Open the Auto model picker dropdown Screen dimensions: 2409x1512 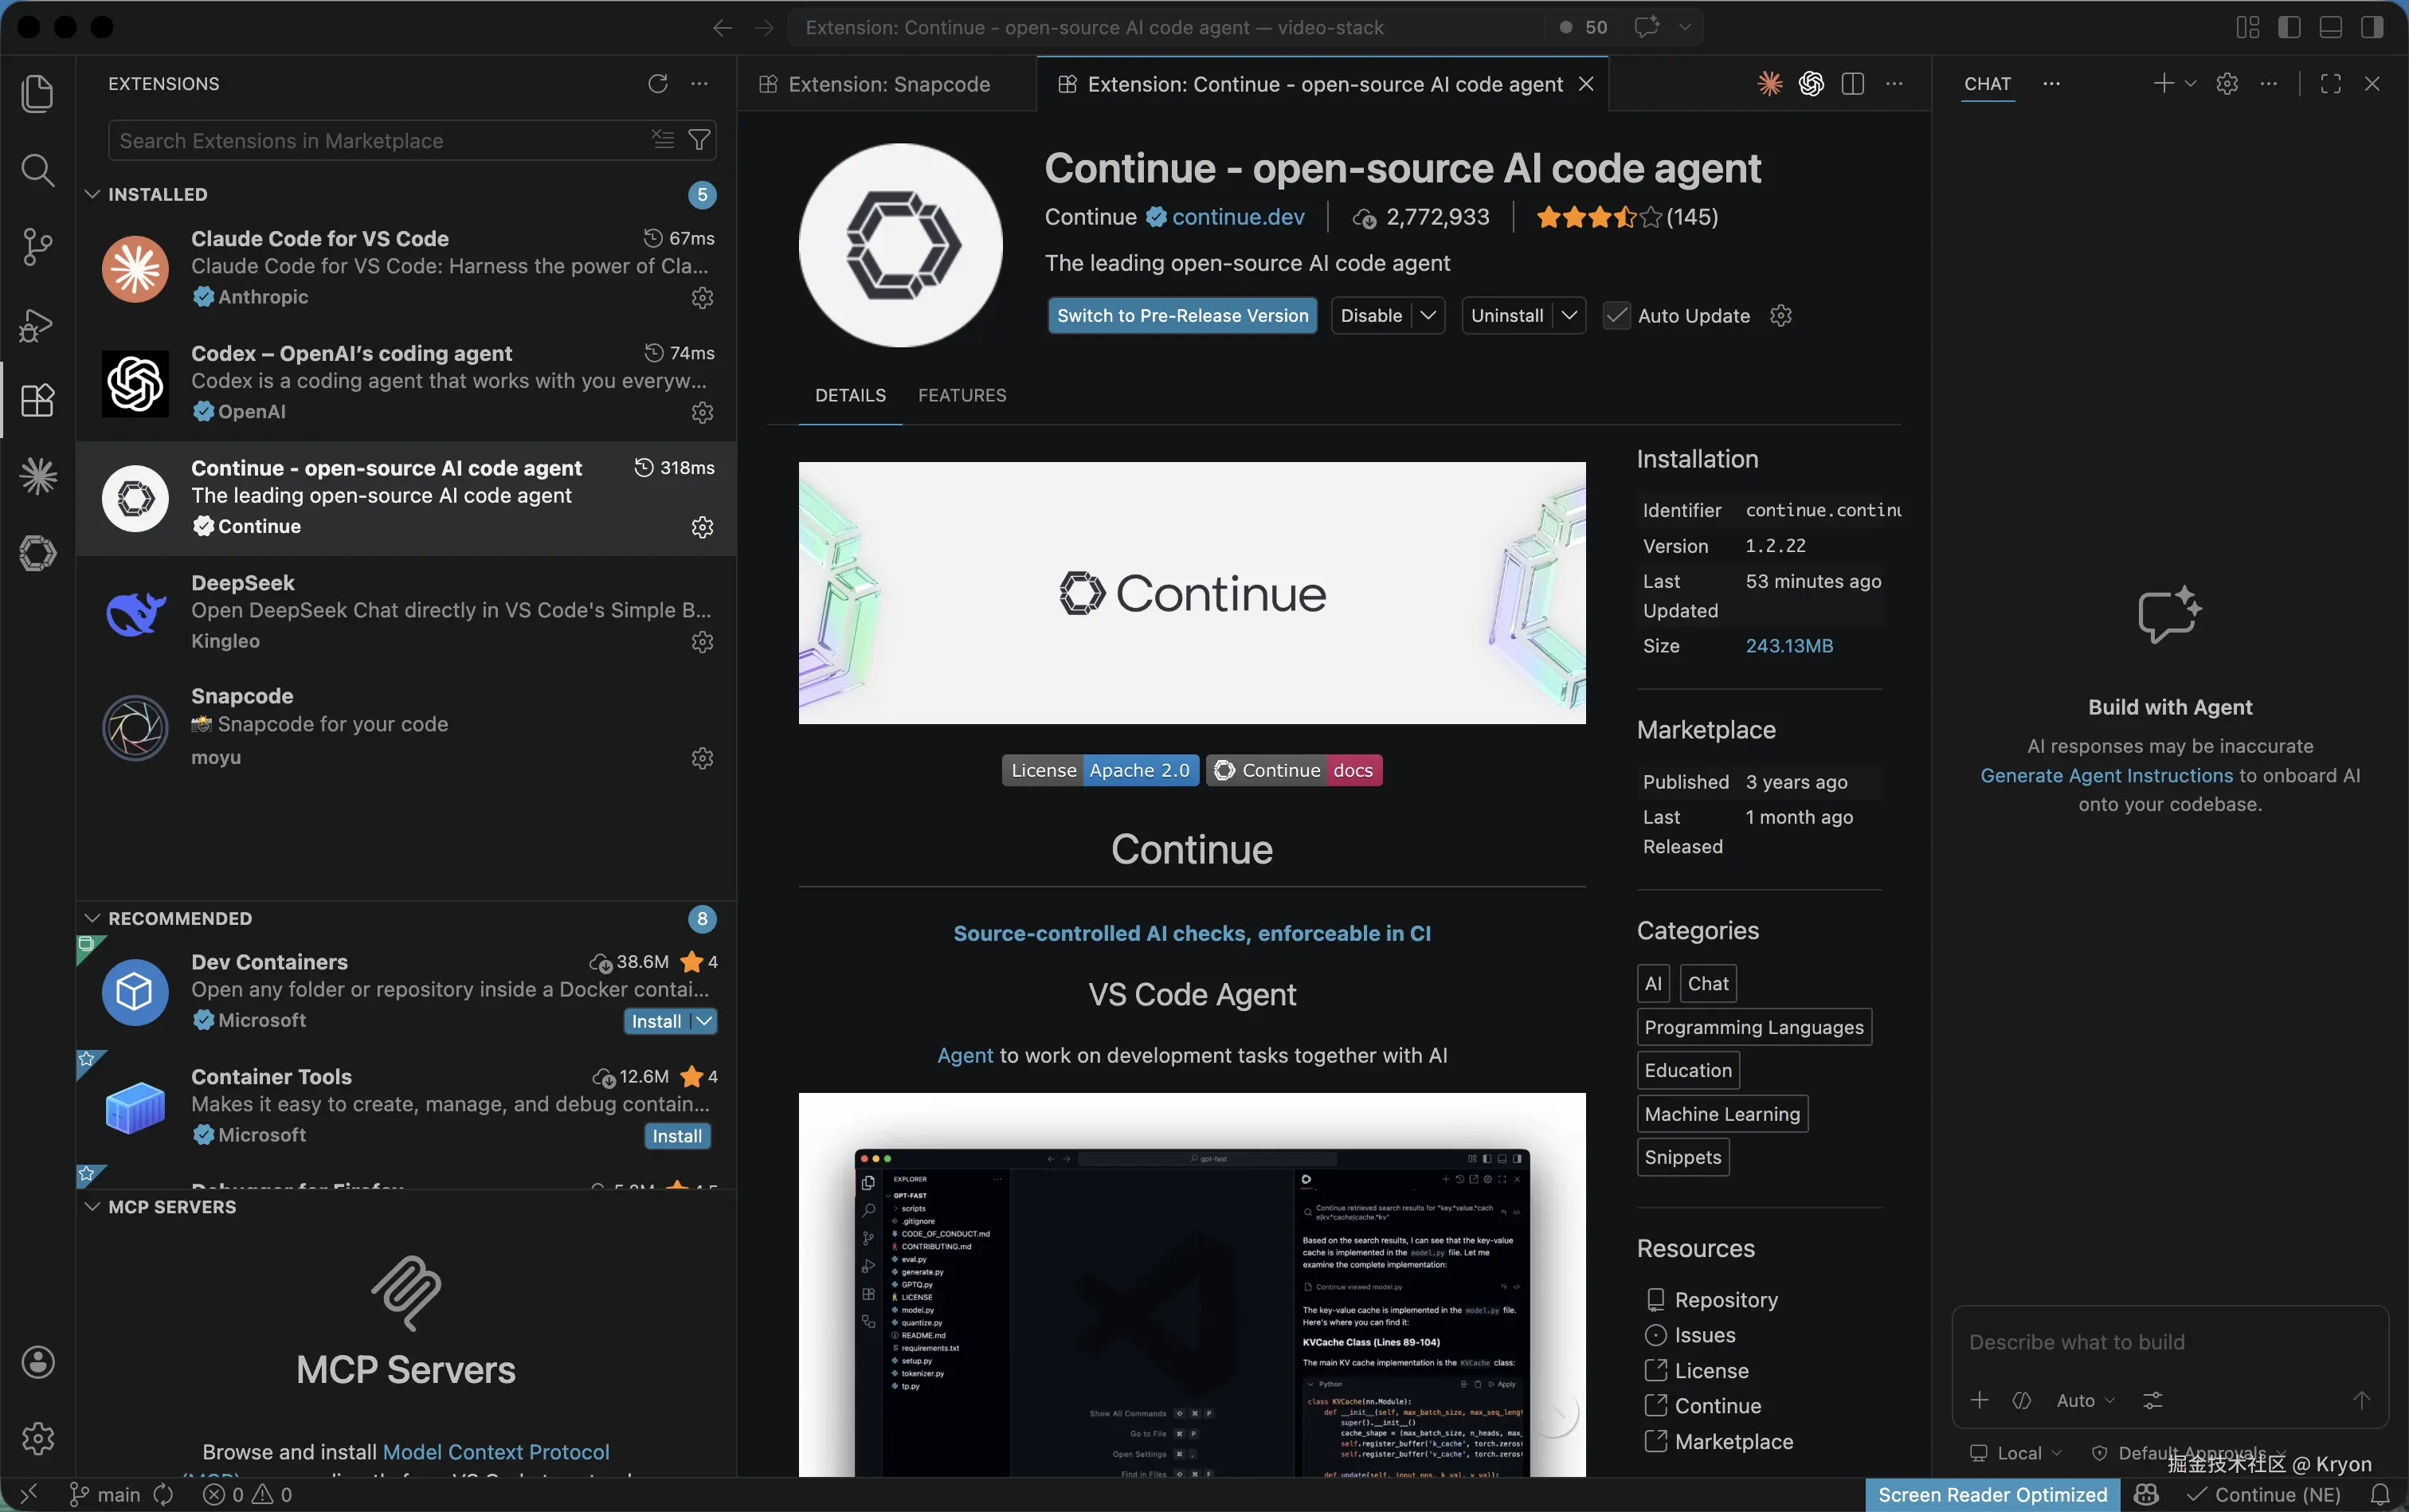[2085, 1400]
